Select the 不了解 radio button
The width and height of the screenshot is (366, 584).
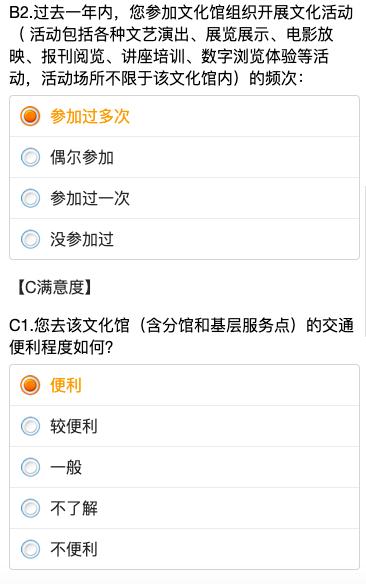[30, 508]
